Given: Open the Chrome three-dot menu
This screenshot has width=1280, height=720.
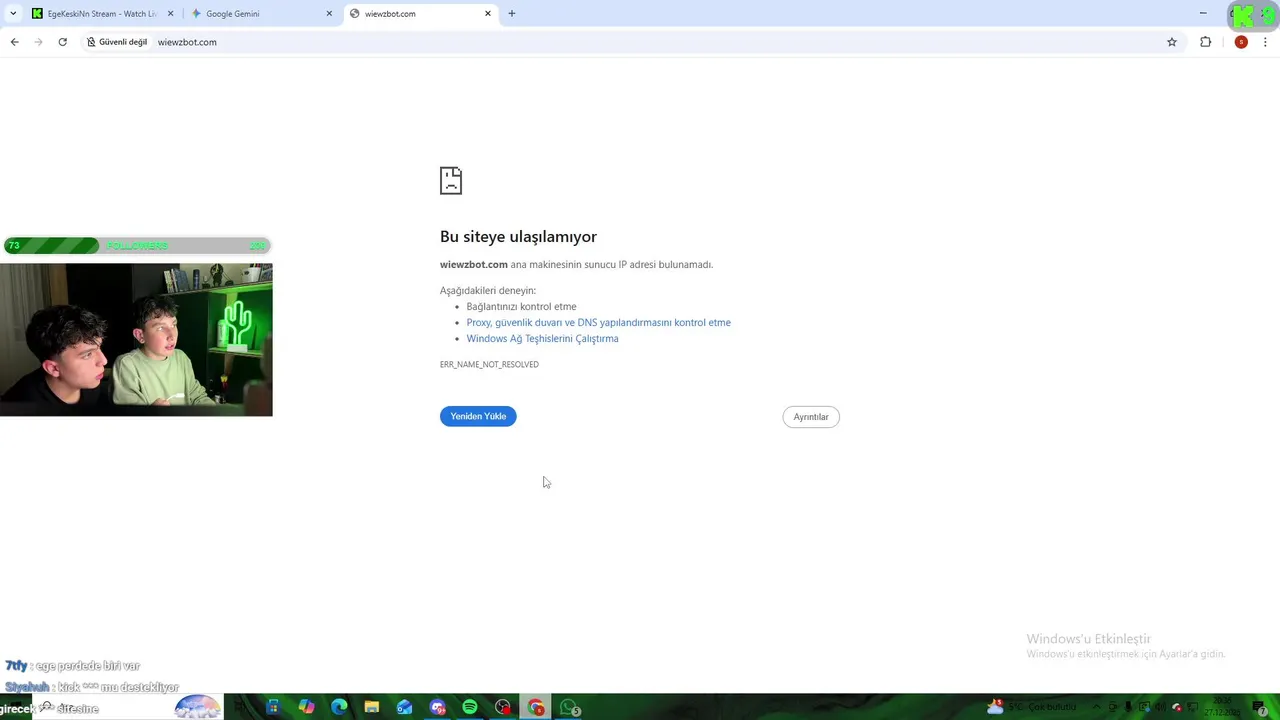Looking at the screenshot, I should pos(1265,42).
